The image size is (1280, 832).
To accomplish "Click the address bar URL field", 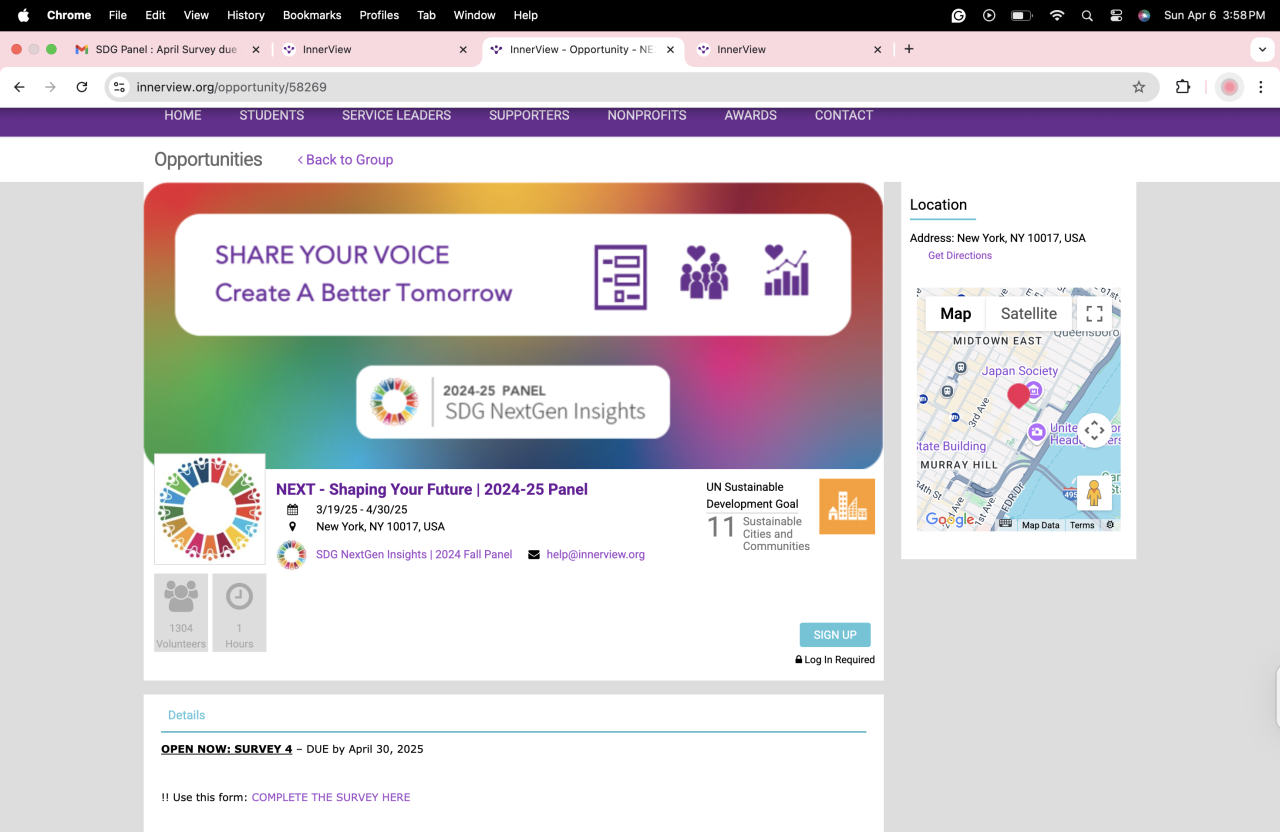I will tap(632, 87).
